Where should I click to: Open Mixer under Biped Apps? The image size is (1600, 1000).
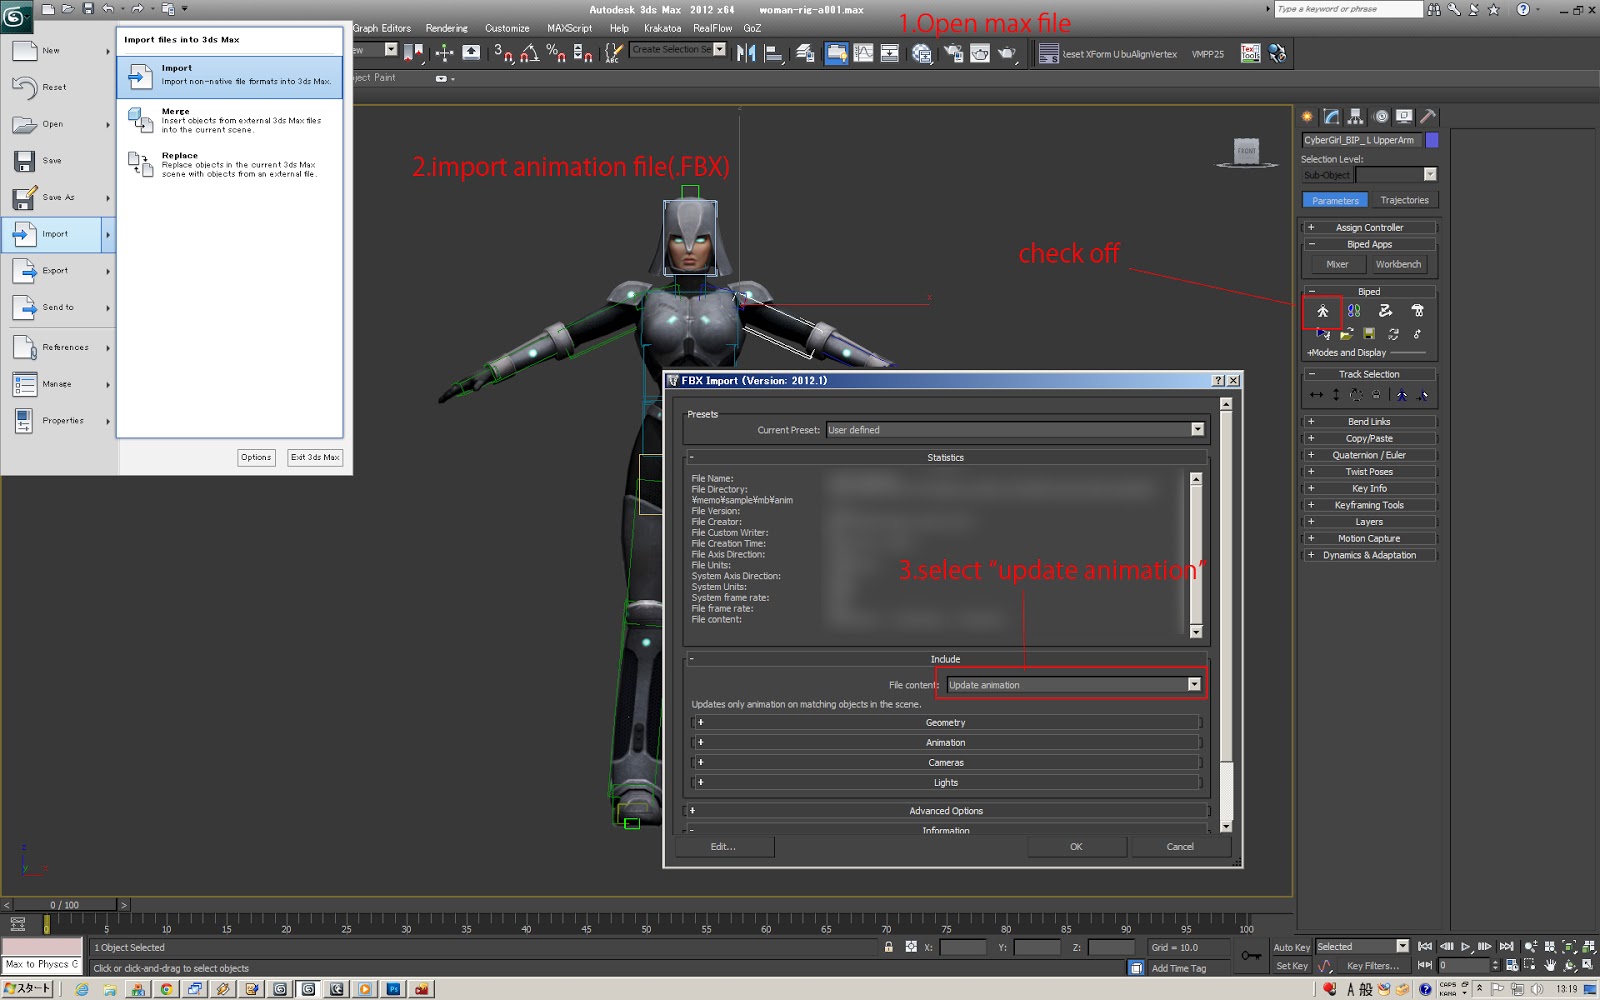pos(1336,264)
